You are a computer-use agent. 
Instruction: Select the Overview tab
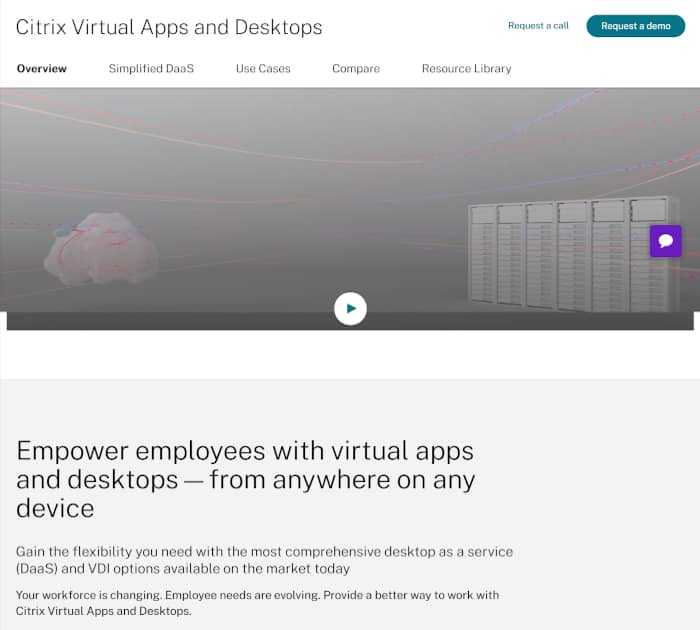click(x=42, y=69)
